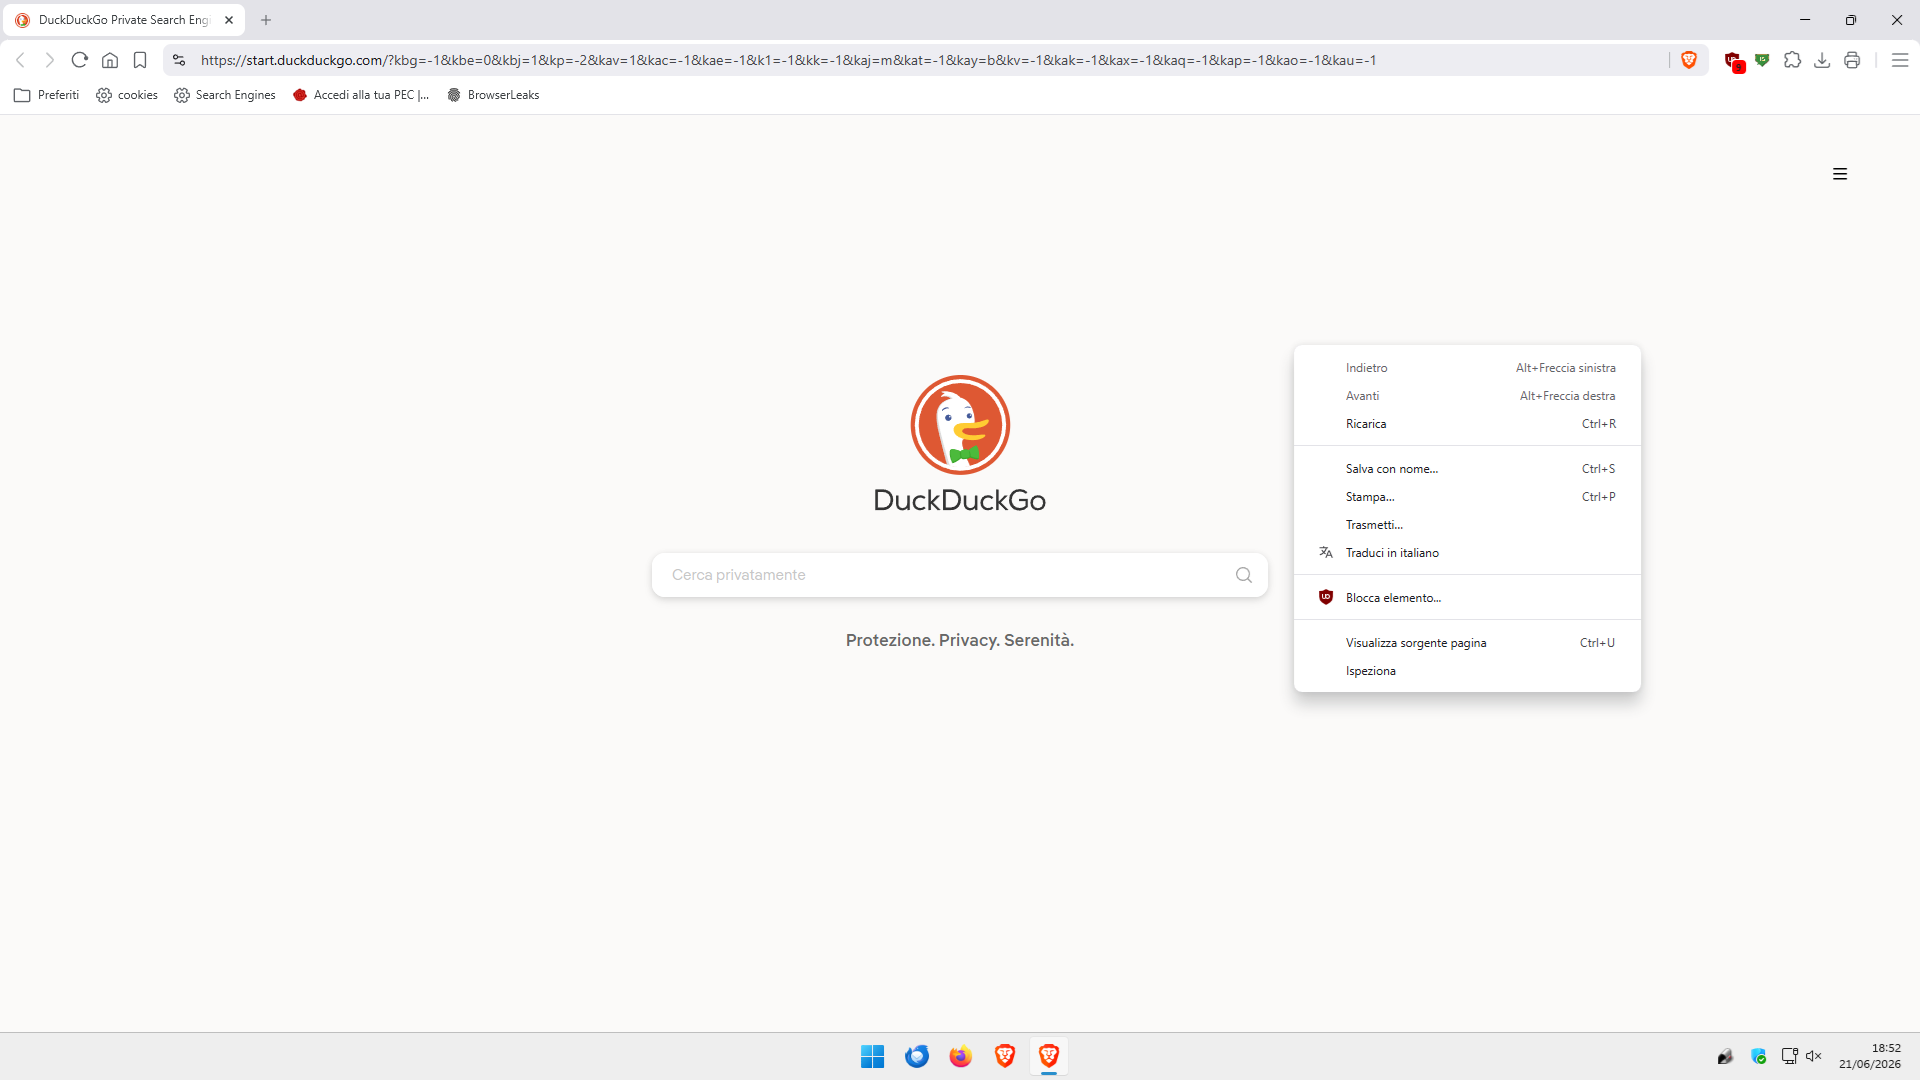The height and width of the screenshot is (1080, 1920).
Task: Click the security camera tray icon
Action: [x=1725, y=1056]
